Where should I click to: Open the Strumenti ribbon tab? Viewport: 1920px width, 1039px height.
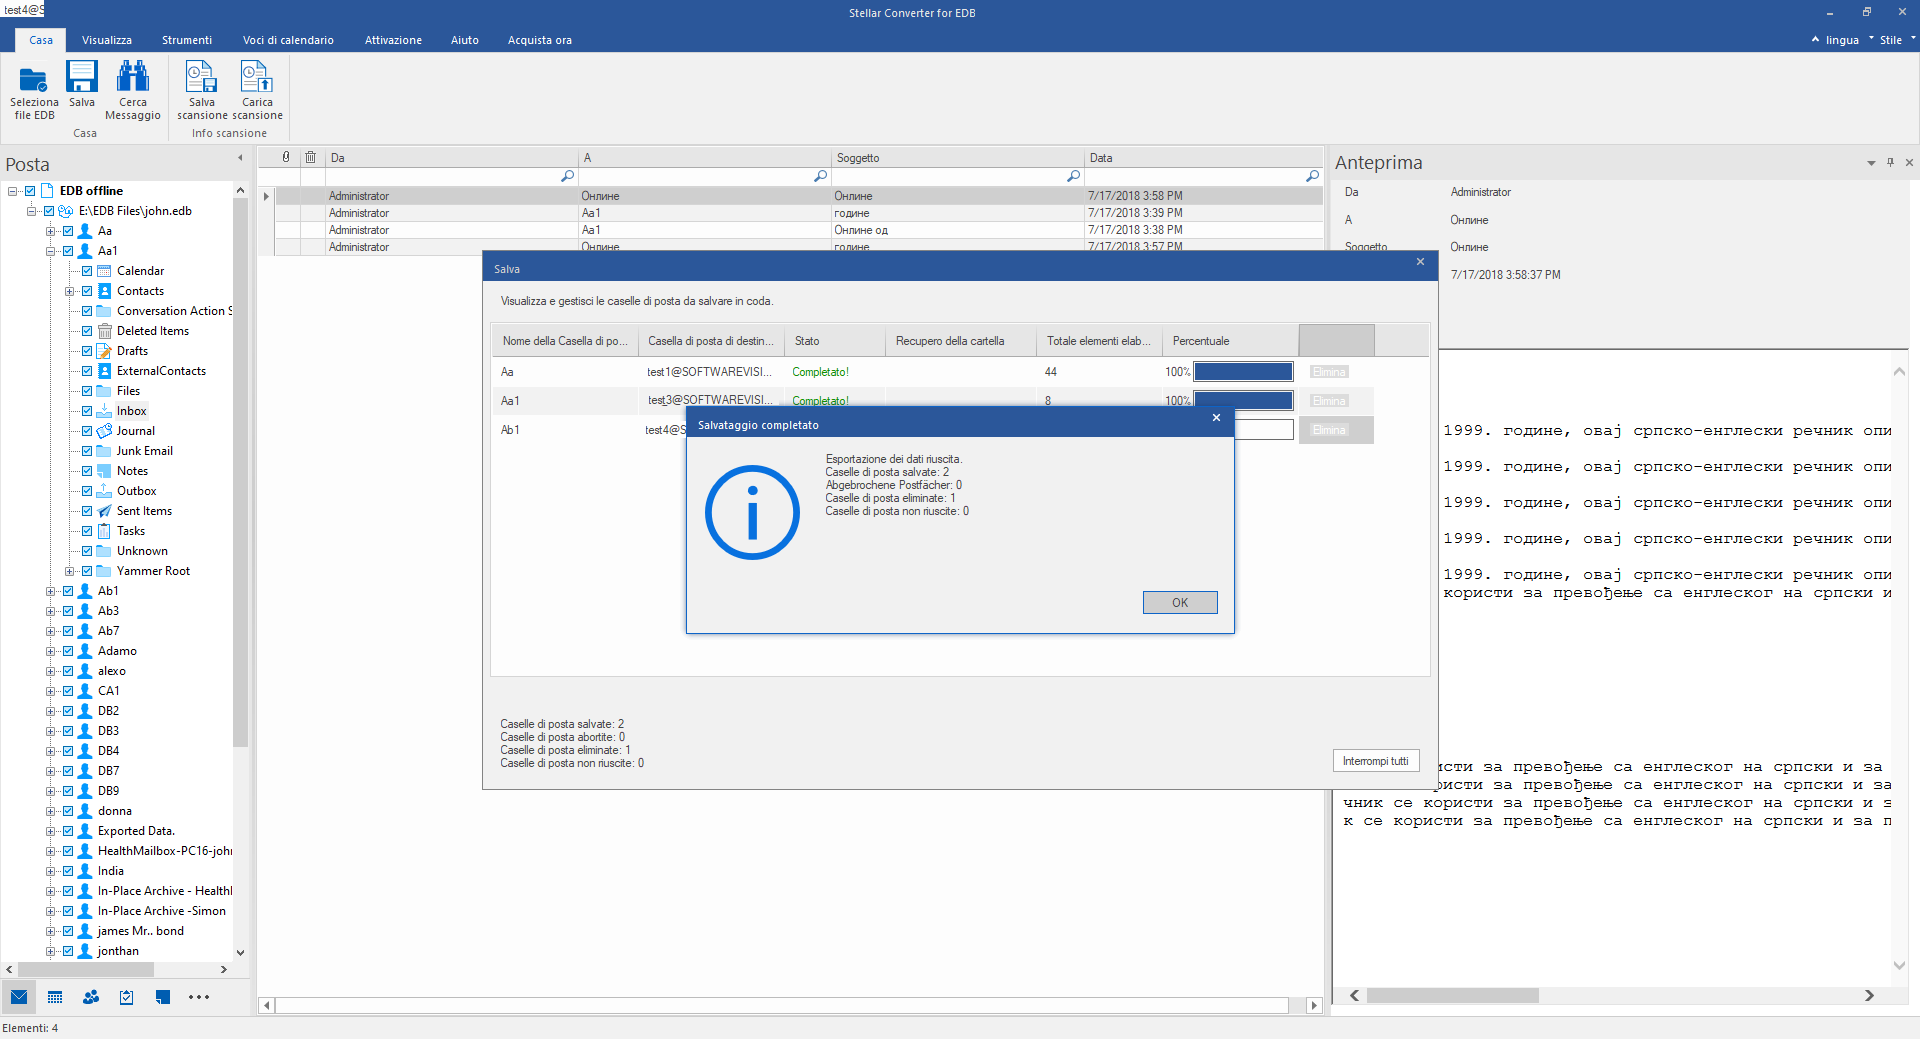point(187,40)
